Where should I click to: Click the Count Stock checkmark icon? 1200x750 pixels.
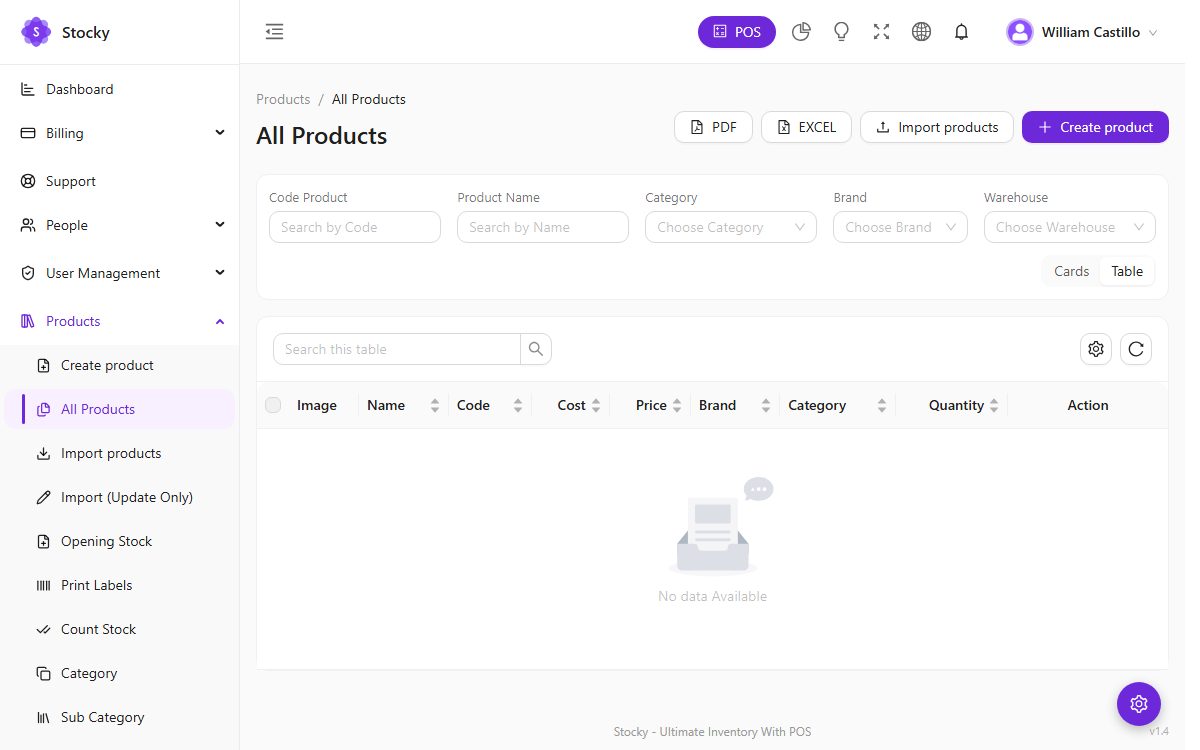[x=43, y=629]
